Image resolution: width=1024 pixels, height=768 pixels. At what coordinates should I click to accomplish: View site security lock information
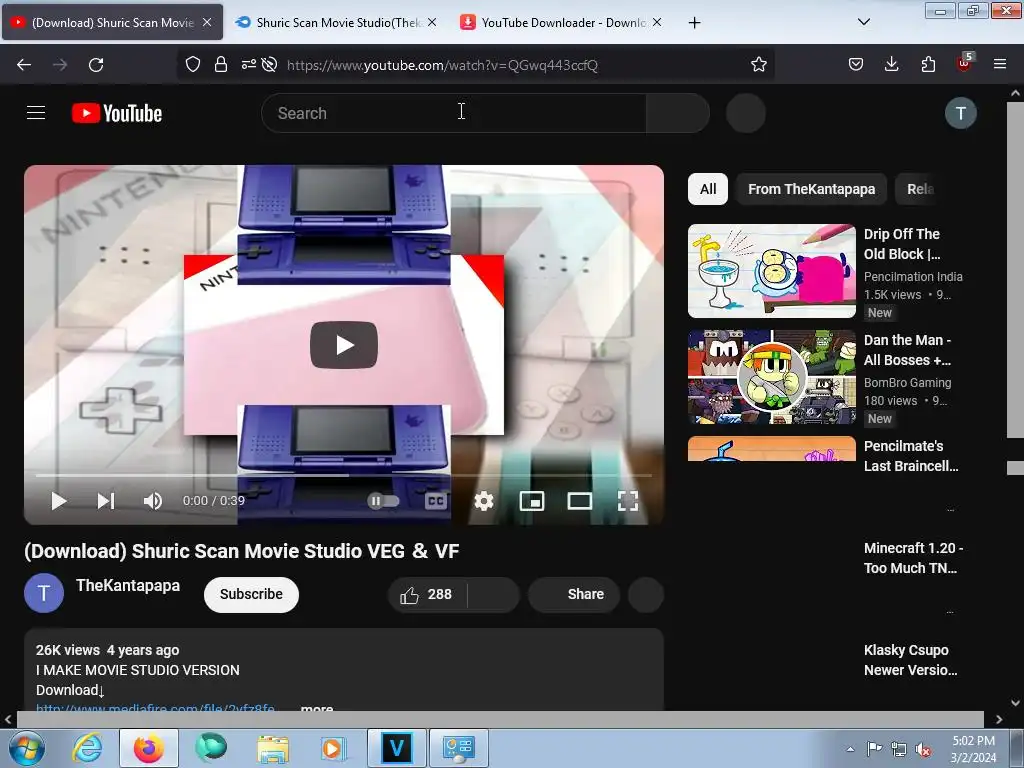coord(221,65)
